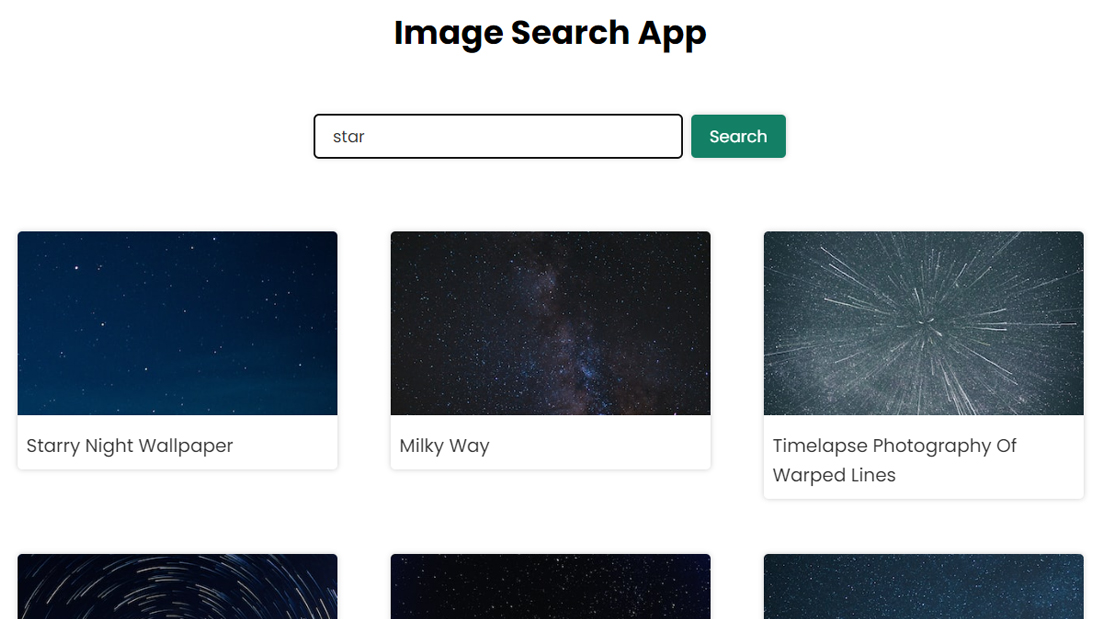Screen dimensions: 1100x619
Task: Click the typed word "star" in search box
Action: (348, 137)
